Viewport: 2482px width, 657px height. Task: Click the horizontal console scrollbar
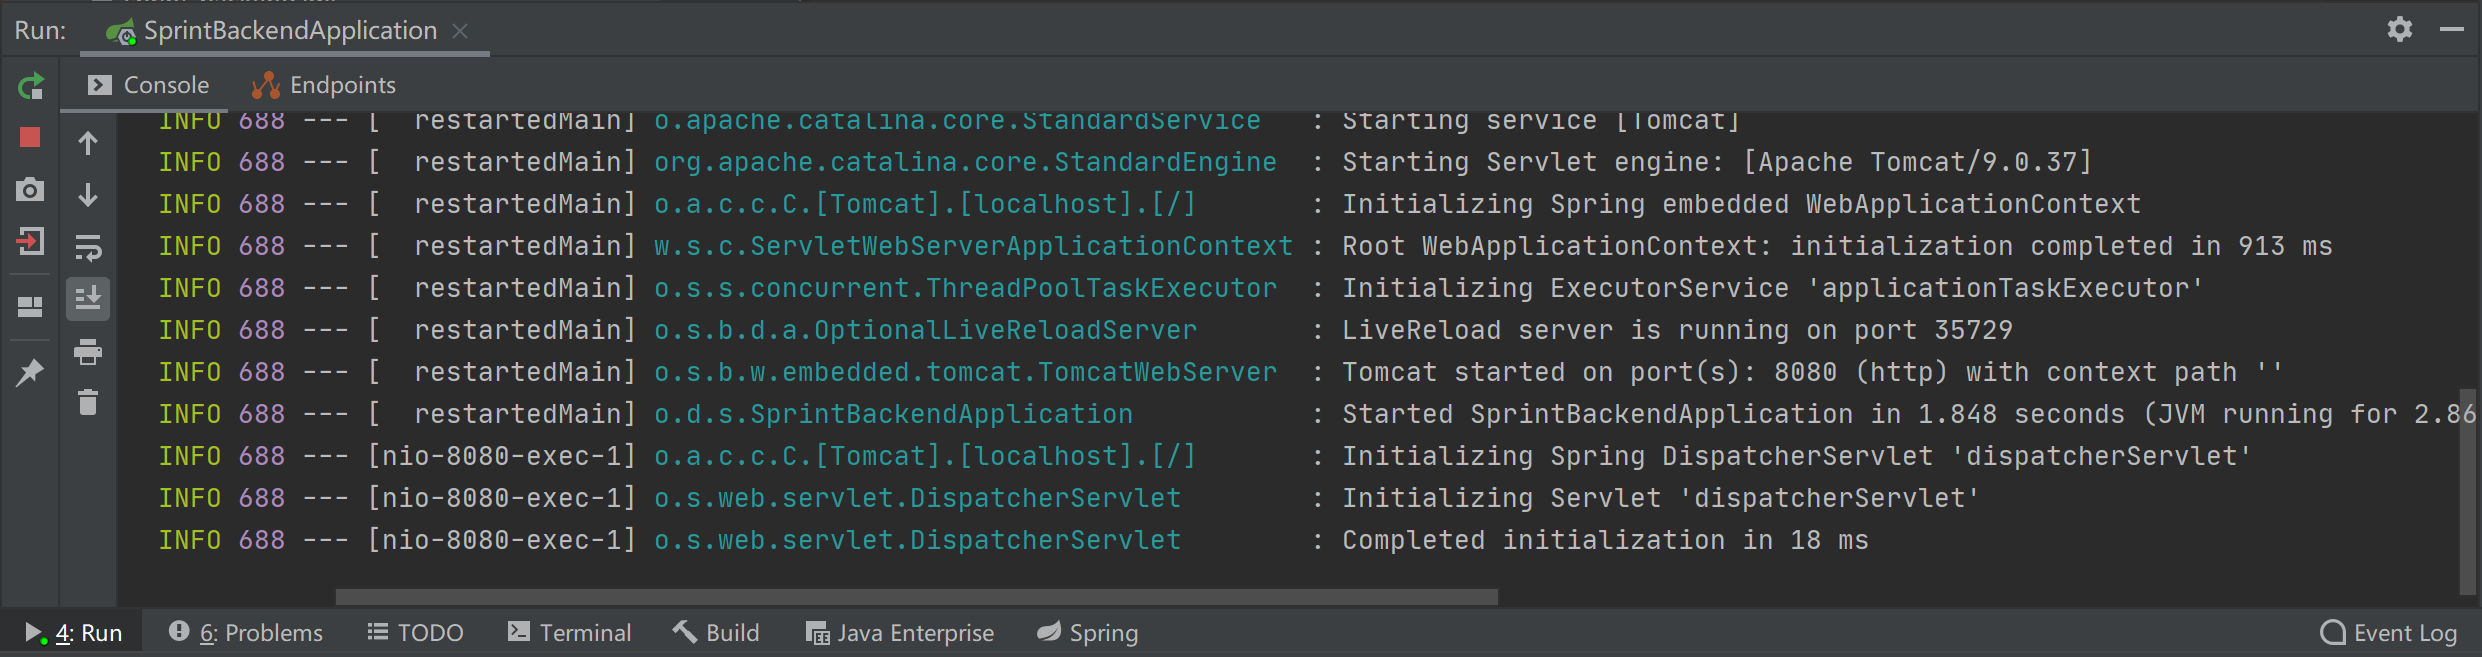pos(916,597)
